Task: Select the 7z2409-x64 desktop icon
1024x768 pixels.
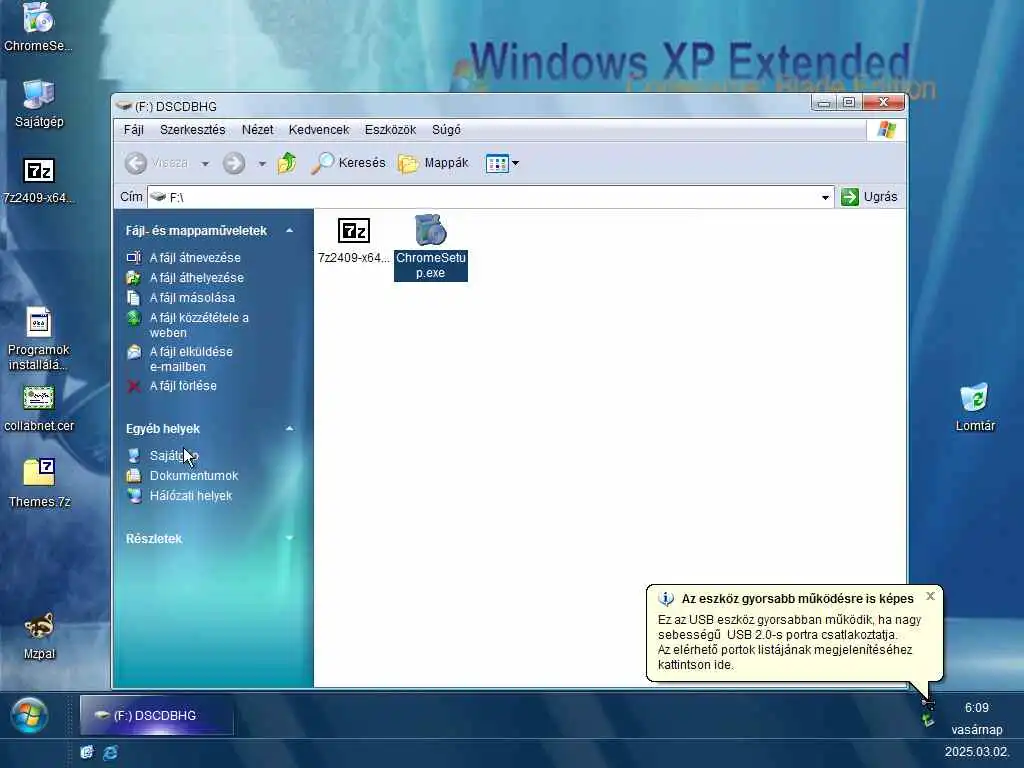Action: [x=39, y=180]
